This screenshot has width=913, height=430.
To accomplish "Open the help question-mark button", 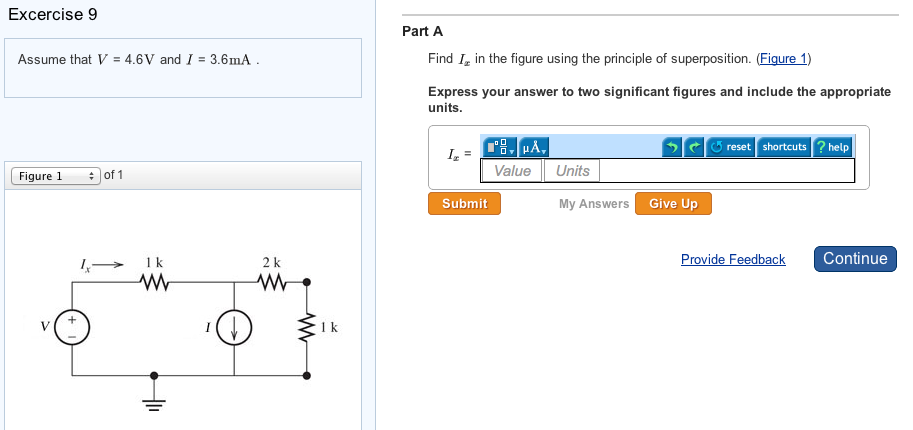I will click(833, 147).
